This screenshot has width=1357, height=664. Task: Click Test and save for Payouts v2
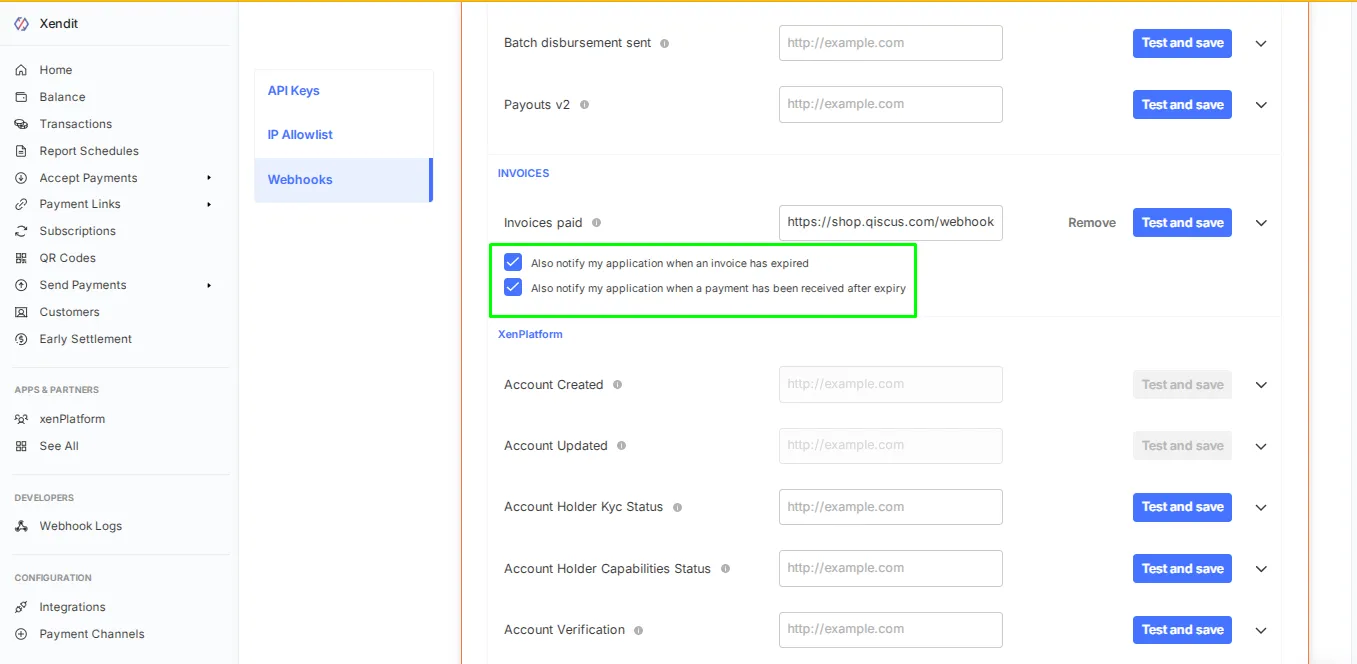pyautogui.click(x=1182, y=105)
